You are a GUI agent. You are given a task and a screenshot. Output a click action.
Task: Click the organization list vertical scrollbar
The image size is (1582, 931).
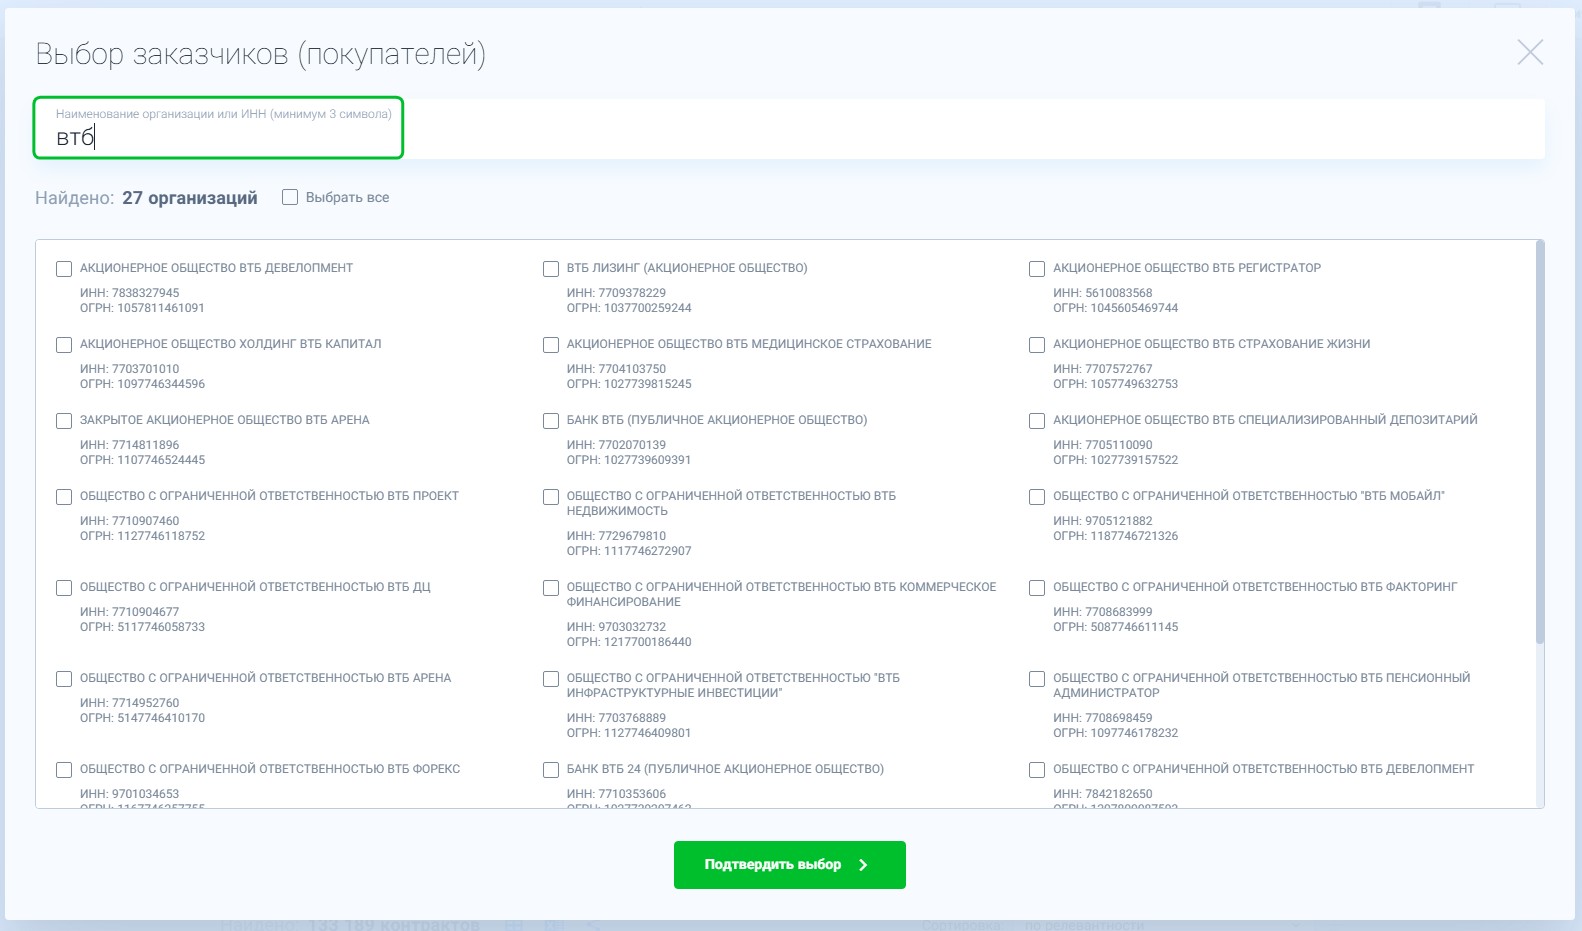1540,442
